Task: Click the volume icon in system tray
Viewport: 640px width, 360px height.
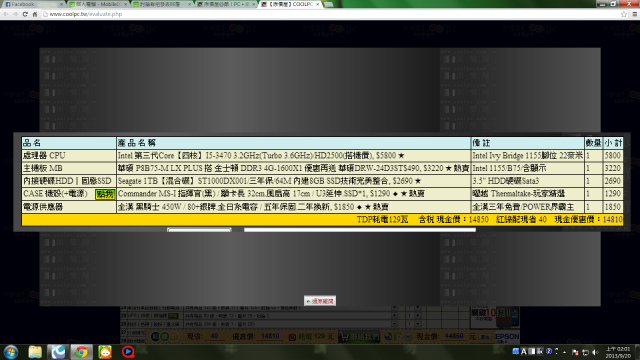Action: [x=595, y=352]
